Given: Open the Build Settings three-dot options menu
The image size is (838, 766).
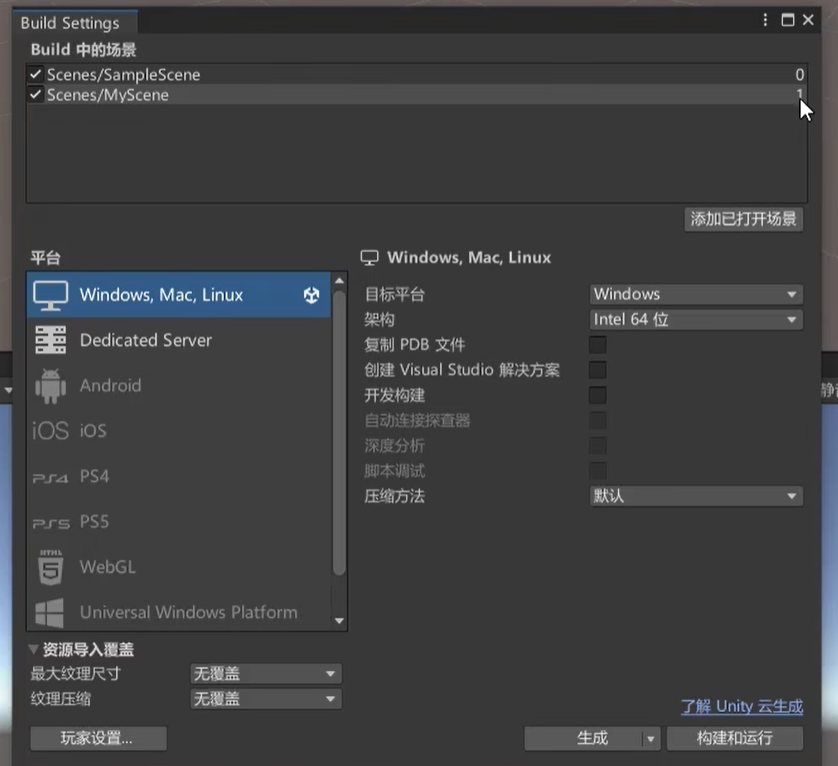Looking at the screenshot, I should pos(765,20).
